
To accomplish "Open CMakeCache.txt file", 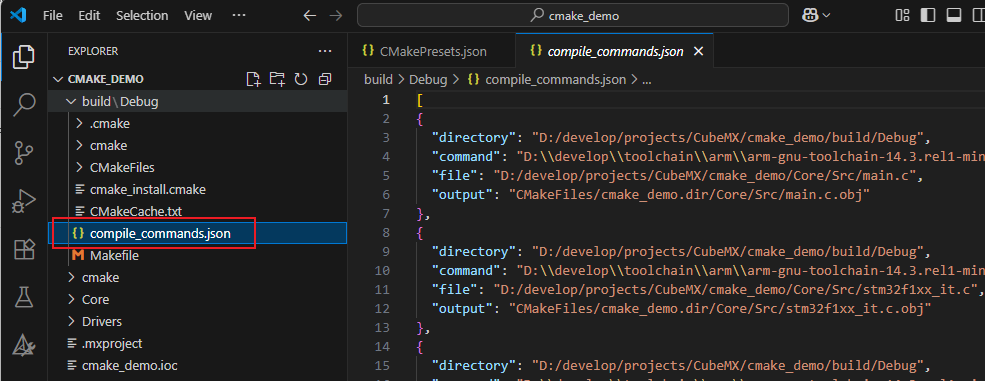I will [136, 212].
